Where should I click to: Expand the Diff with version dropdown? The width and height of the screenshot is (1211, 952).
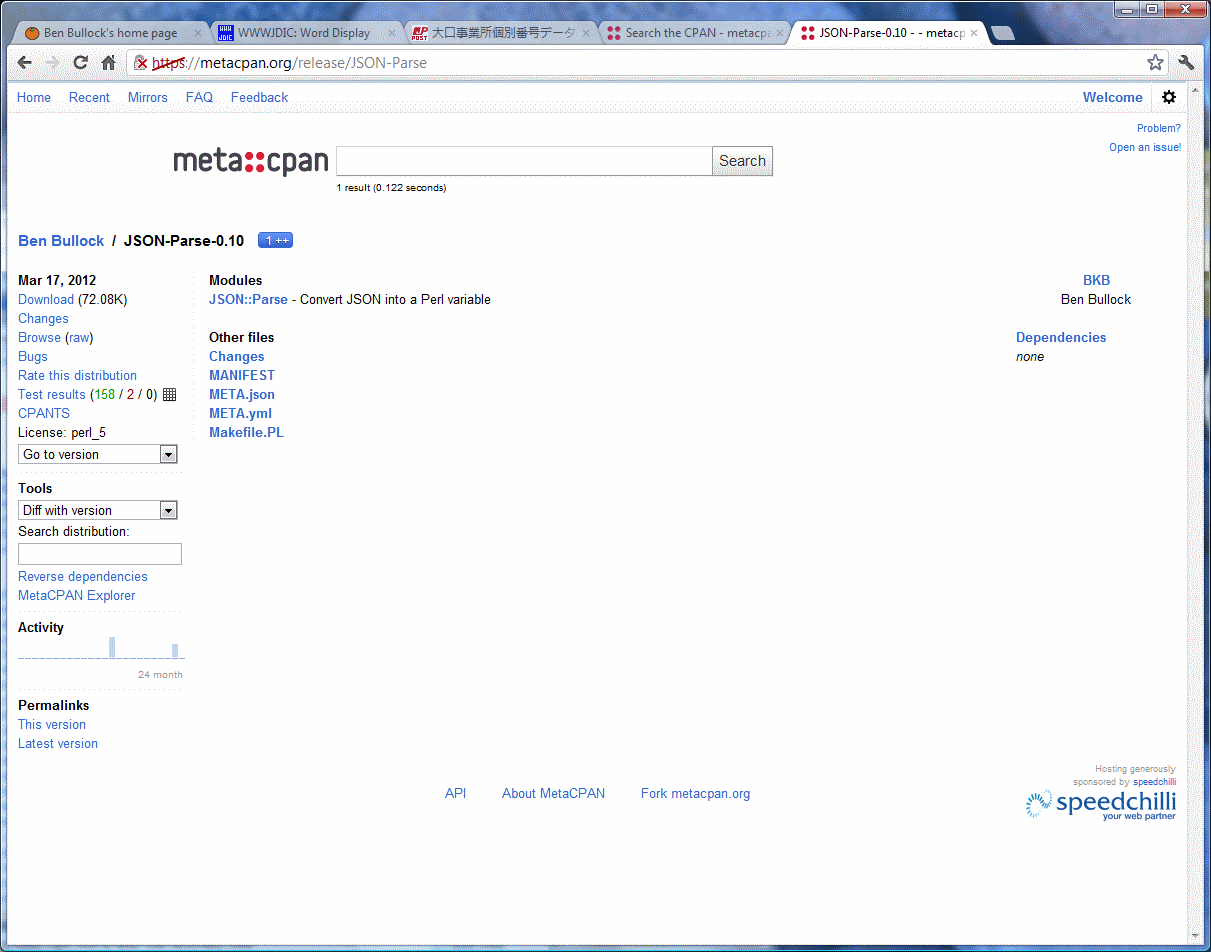coord(98,510)
